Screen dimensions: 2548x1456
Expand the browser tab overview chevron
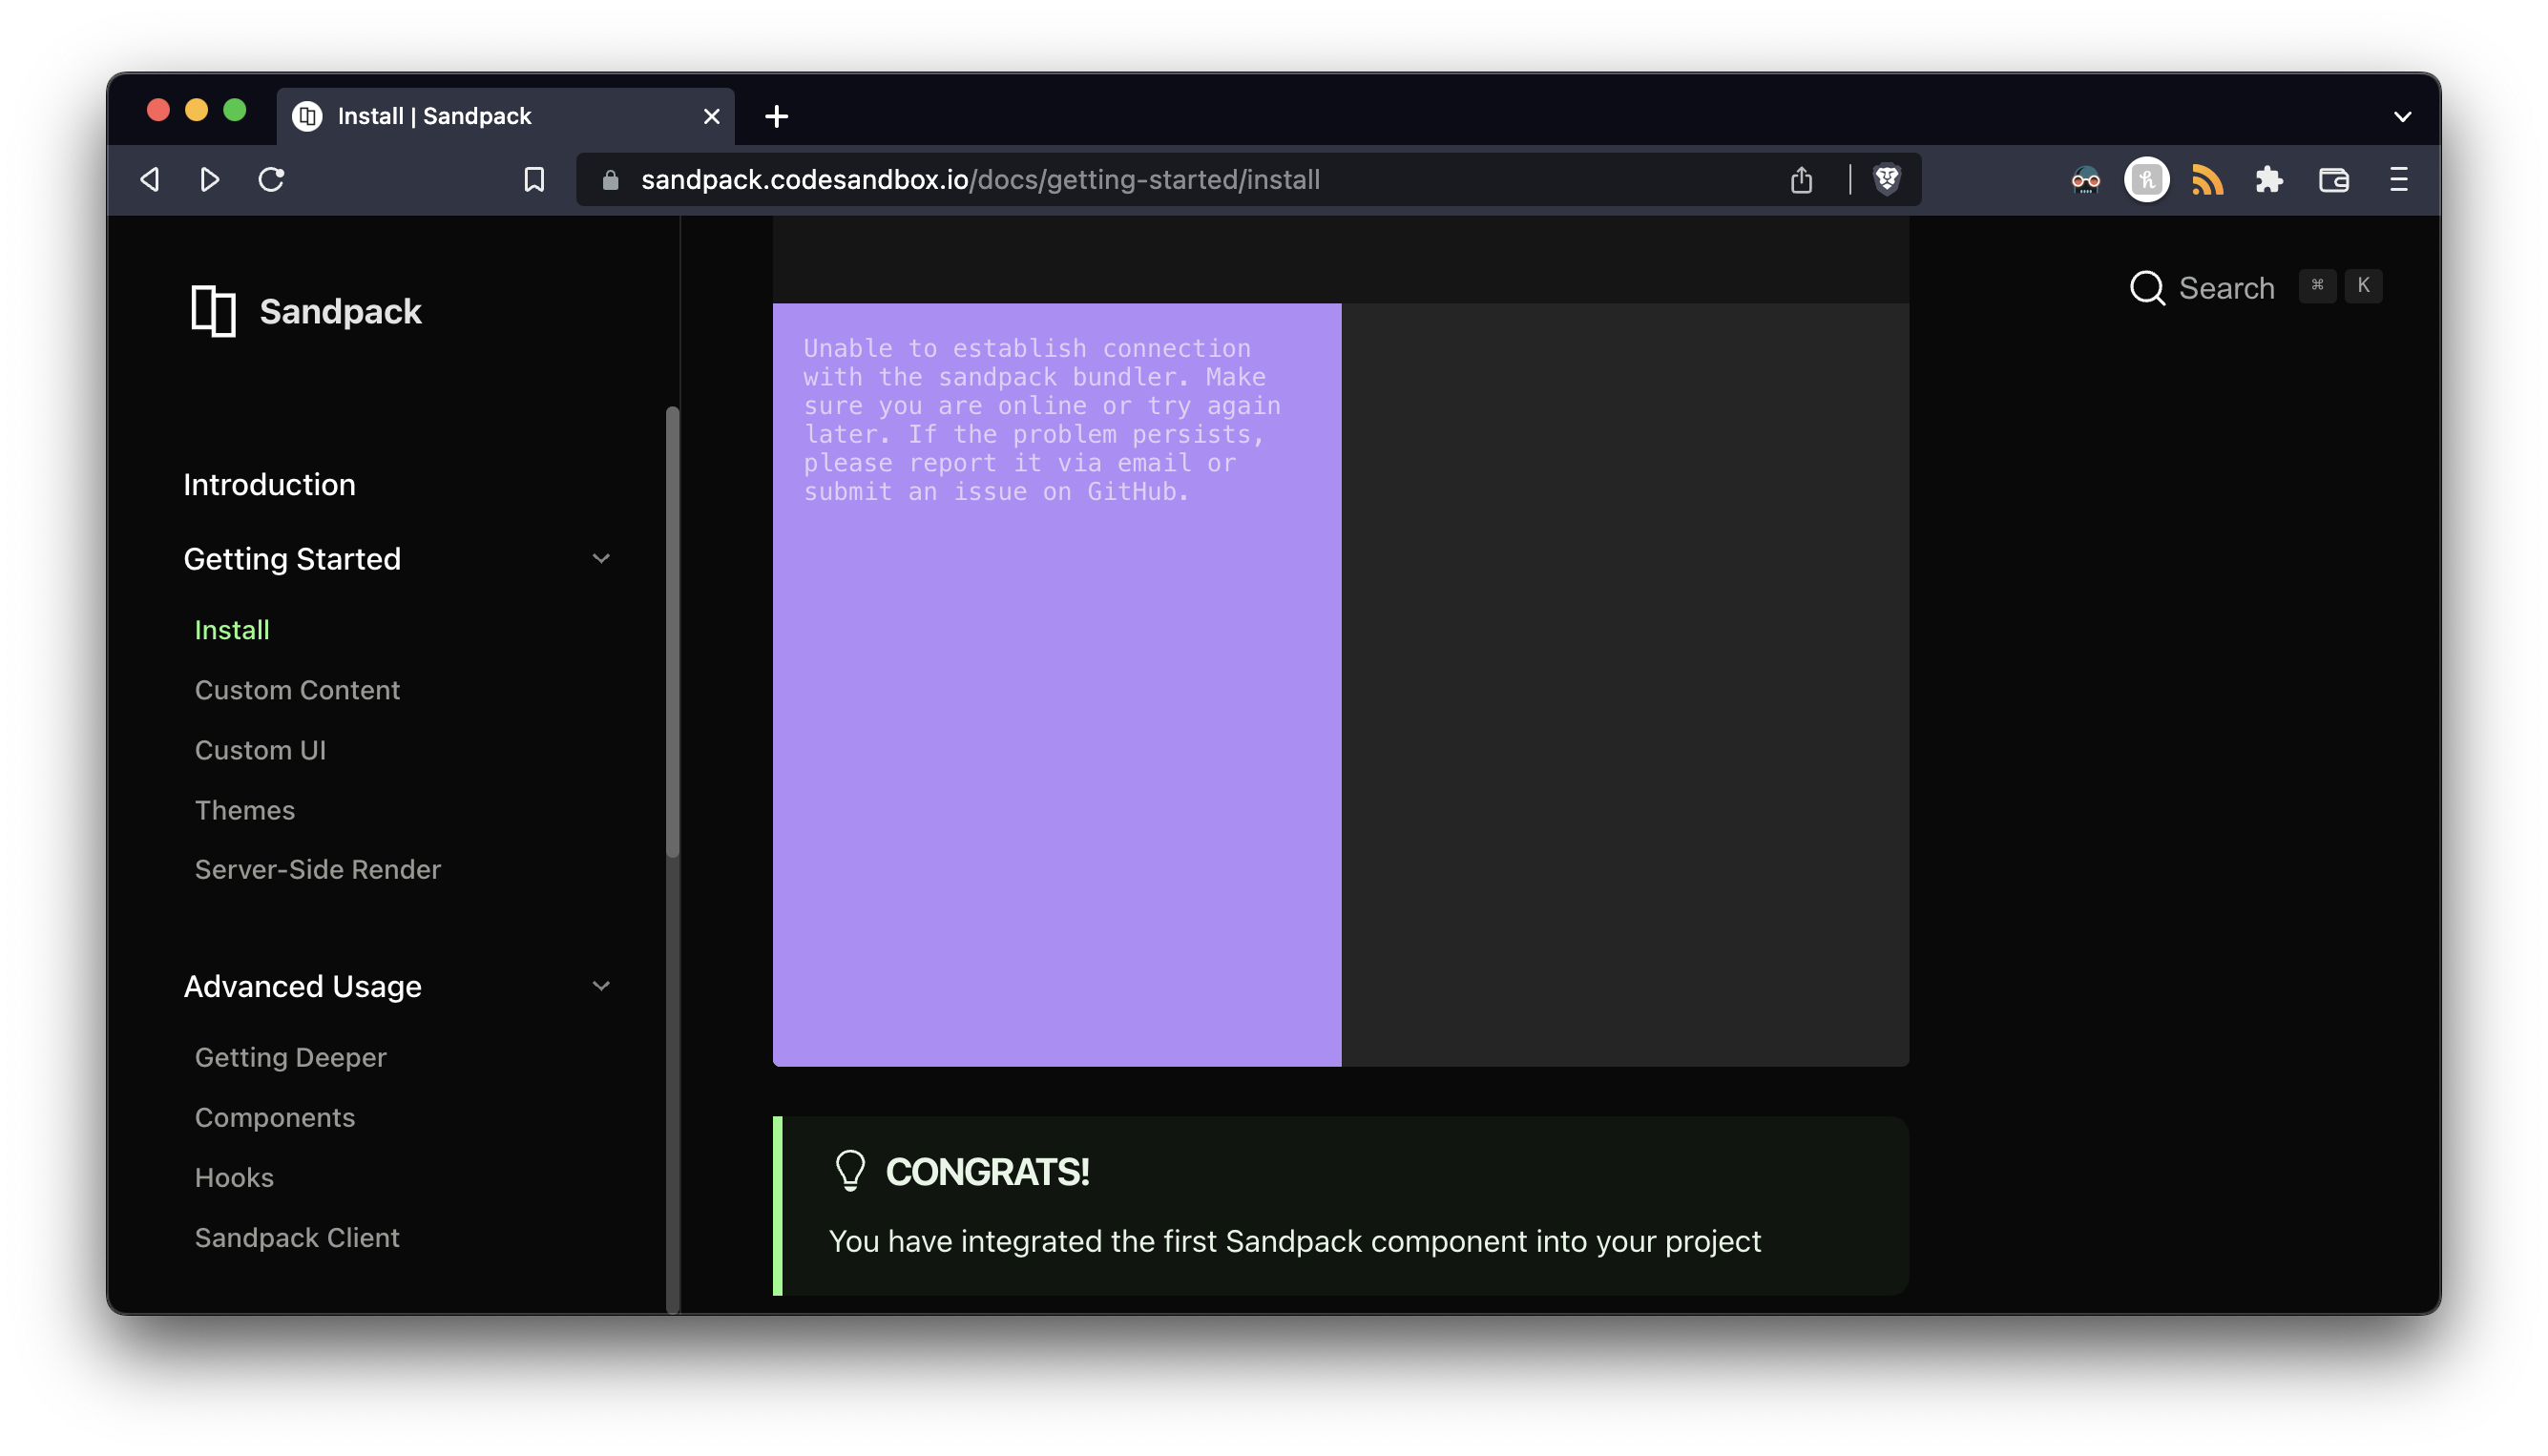[2403, 116]
